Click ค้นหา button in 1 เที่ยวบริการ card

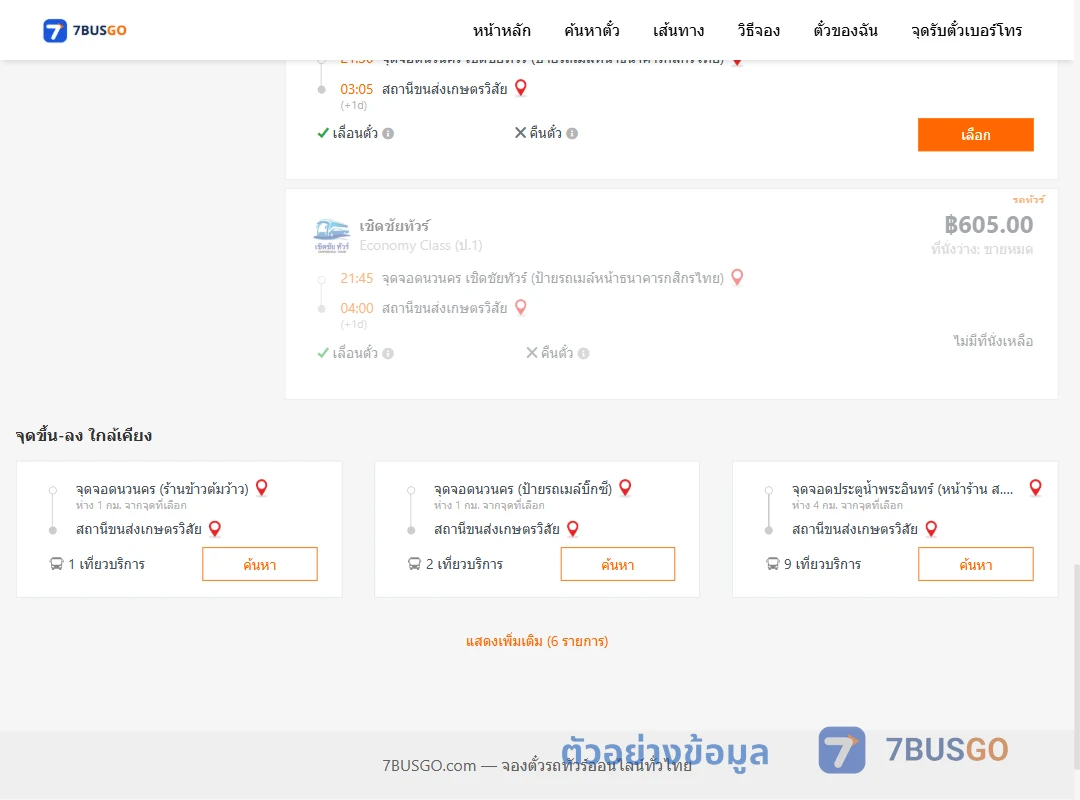[260, 564]
